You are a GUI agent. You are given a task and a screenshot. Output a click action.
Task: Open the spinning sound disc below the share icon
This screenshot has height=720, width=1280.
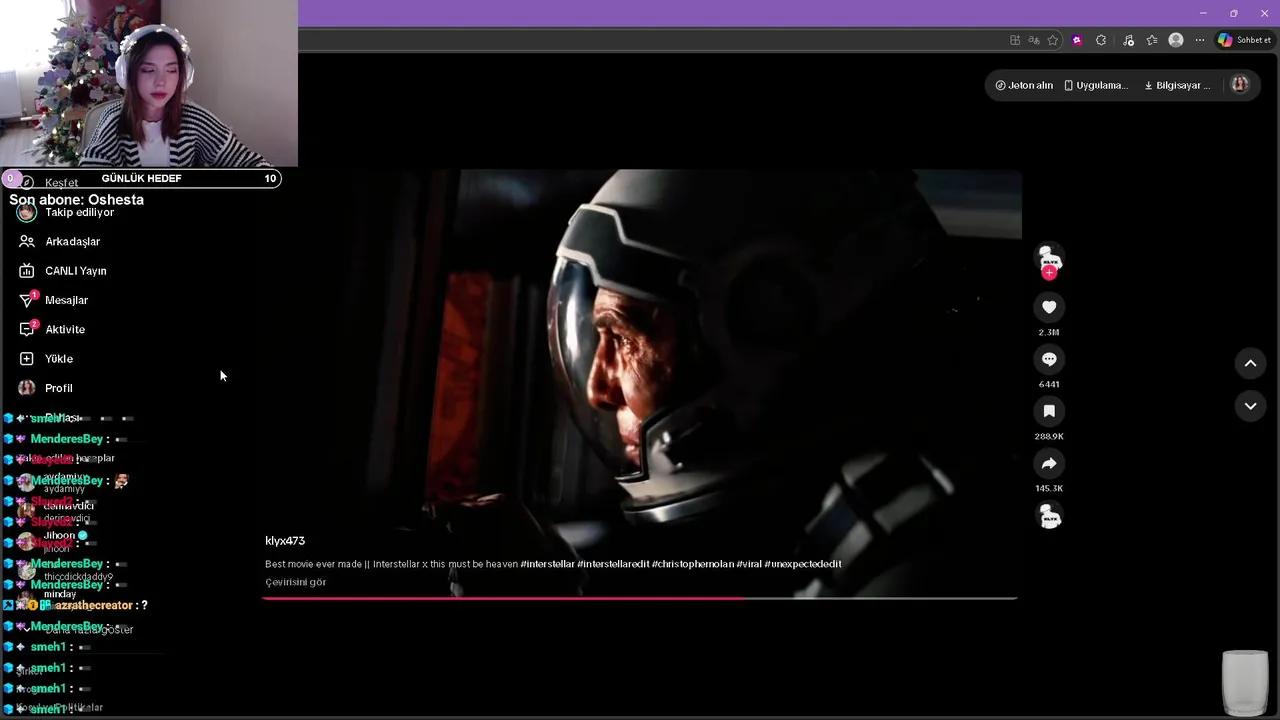point(1049,516)
